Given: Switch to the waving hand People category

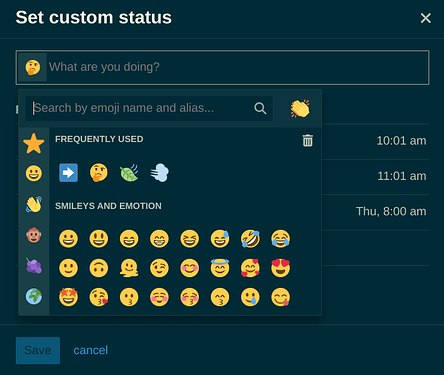Looking at the screenshot, I should (34, 204).
